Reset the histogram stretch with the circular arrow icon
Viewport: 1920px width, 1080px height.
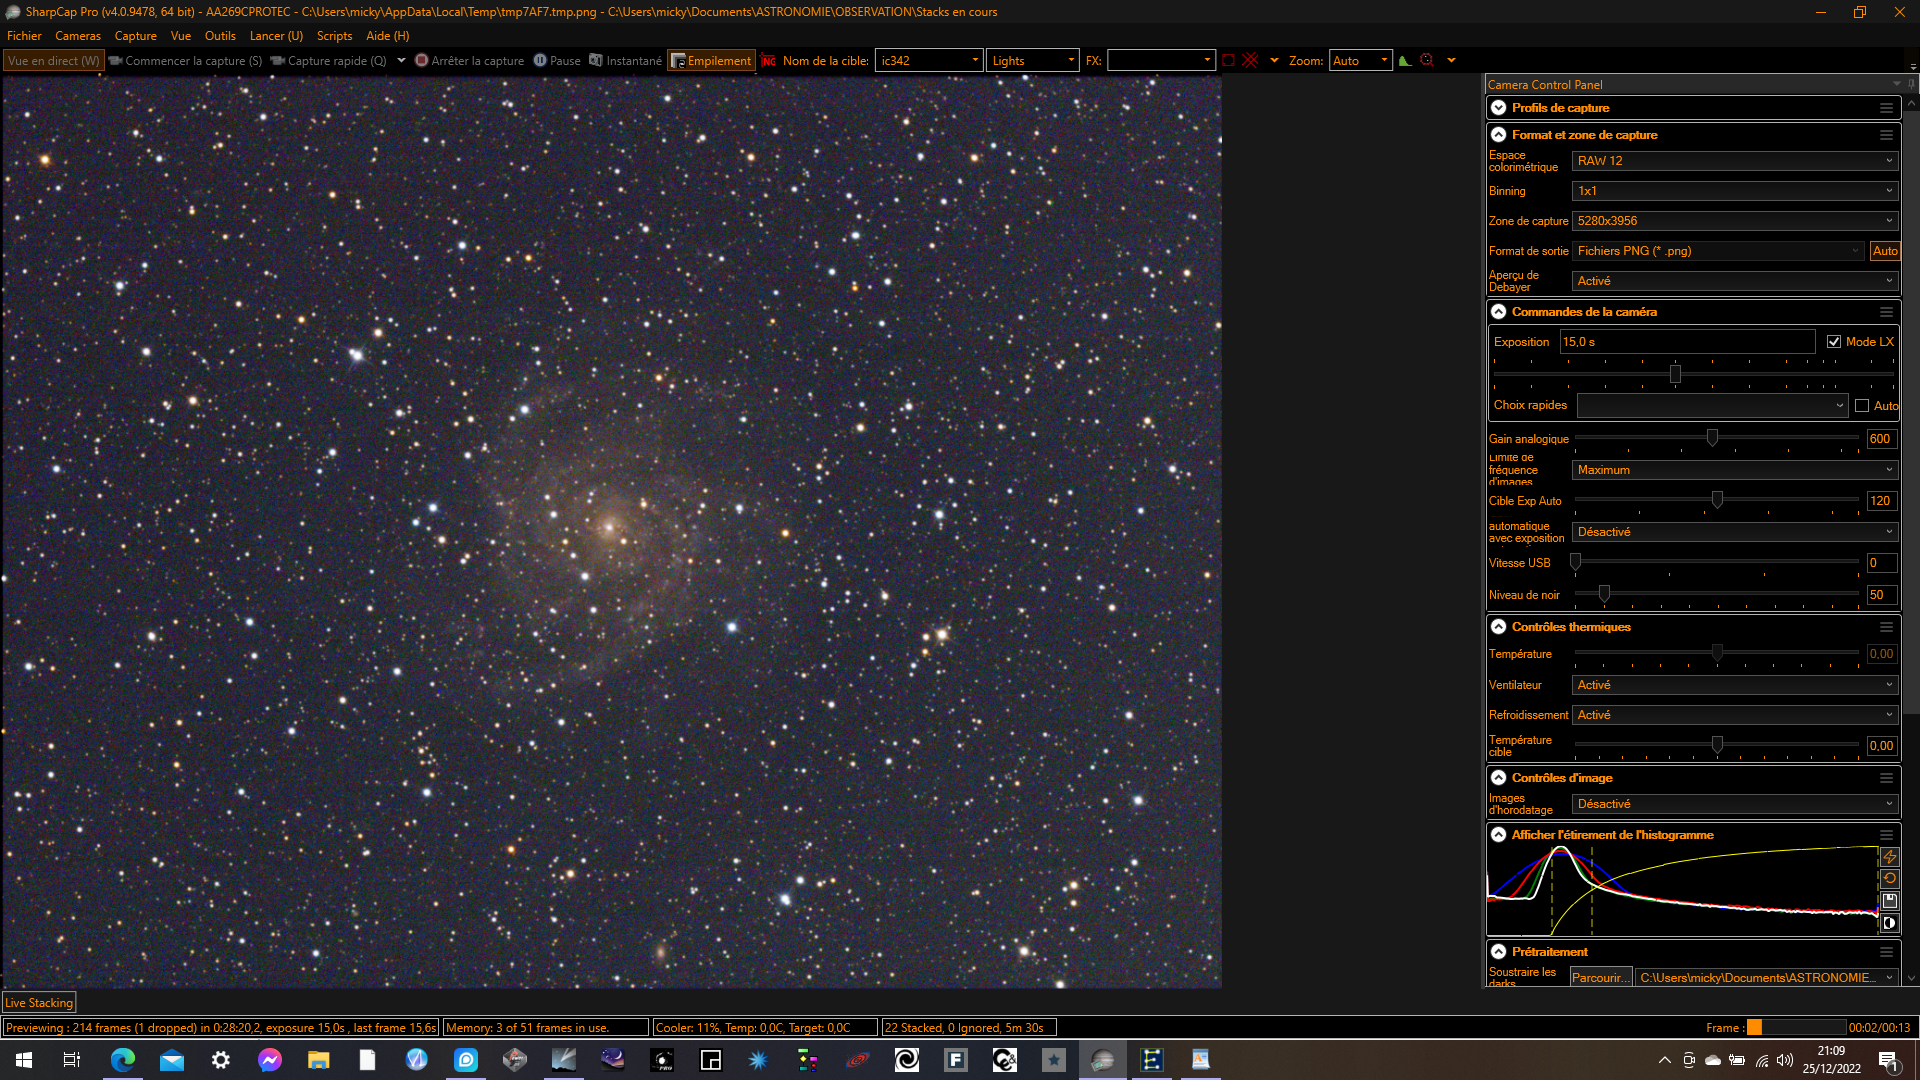(x=1889, y=879)
